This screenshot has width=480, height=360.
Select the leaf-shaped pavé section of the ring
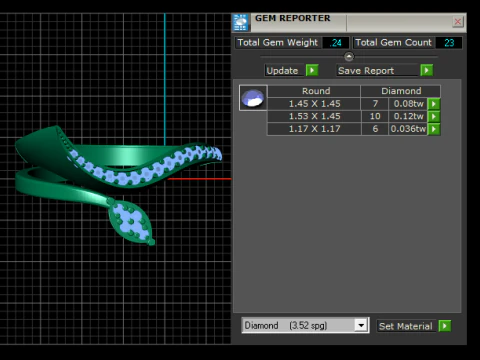click(131, 221)
